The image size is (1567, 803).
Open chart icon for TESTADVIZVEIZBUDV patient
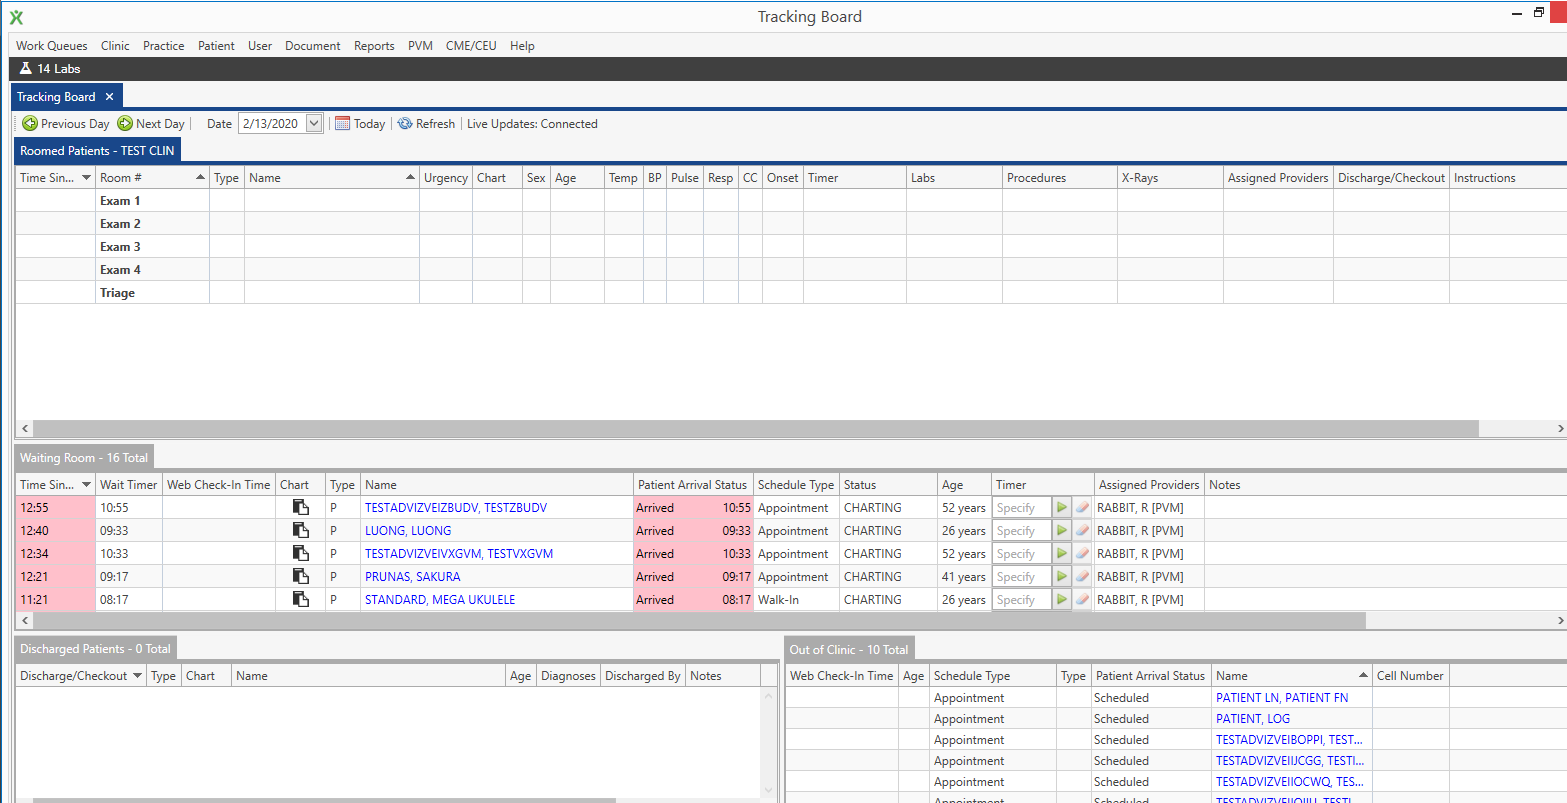300,508
